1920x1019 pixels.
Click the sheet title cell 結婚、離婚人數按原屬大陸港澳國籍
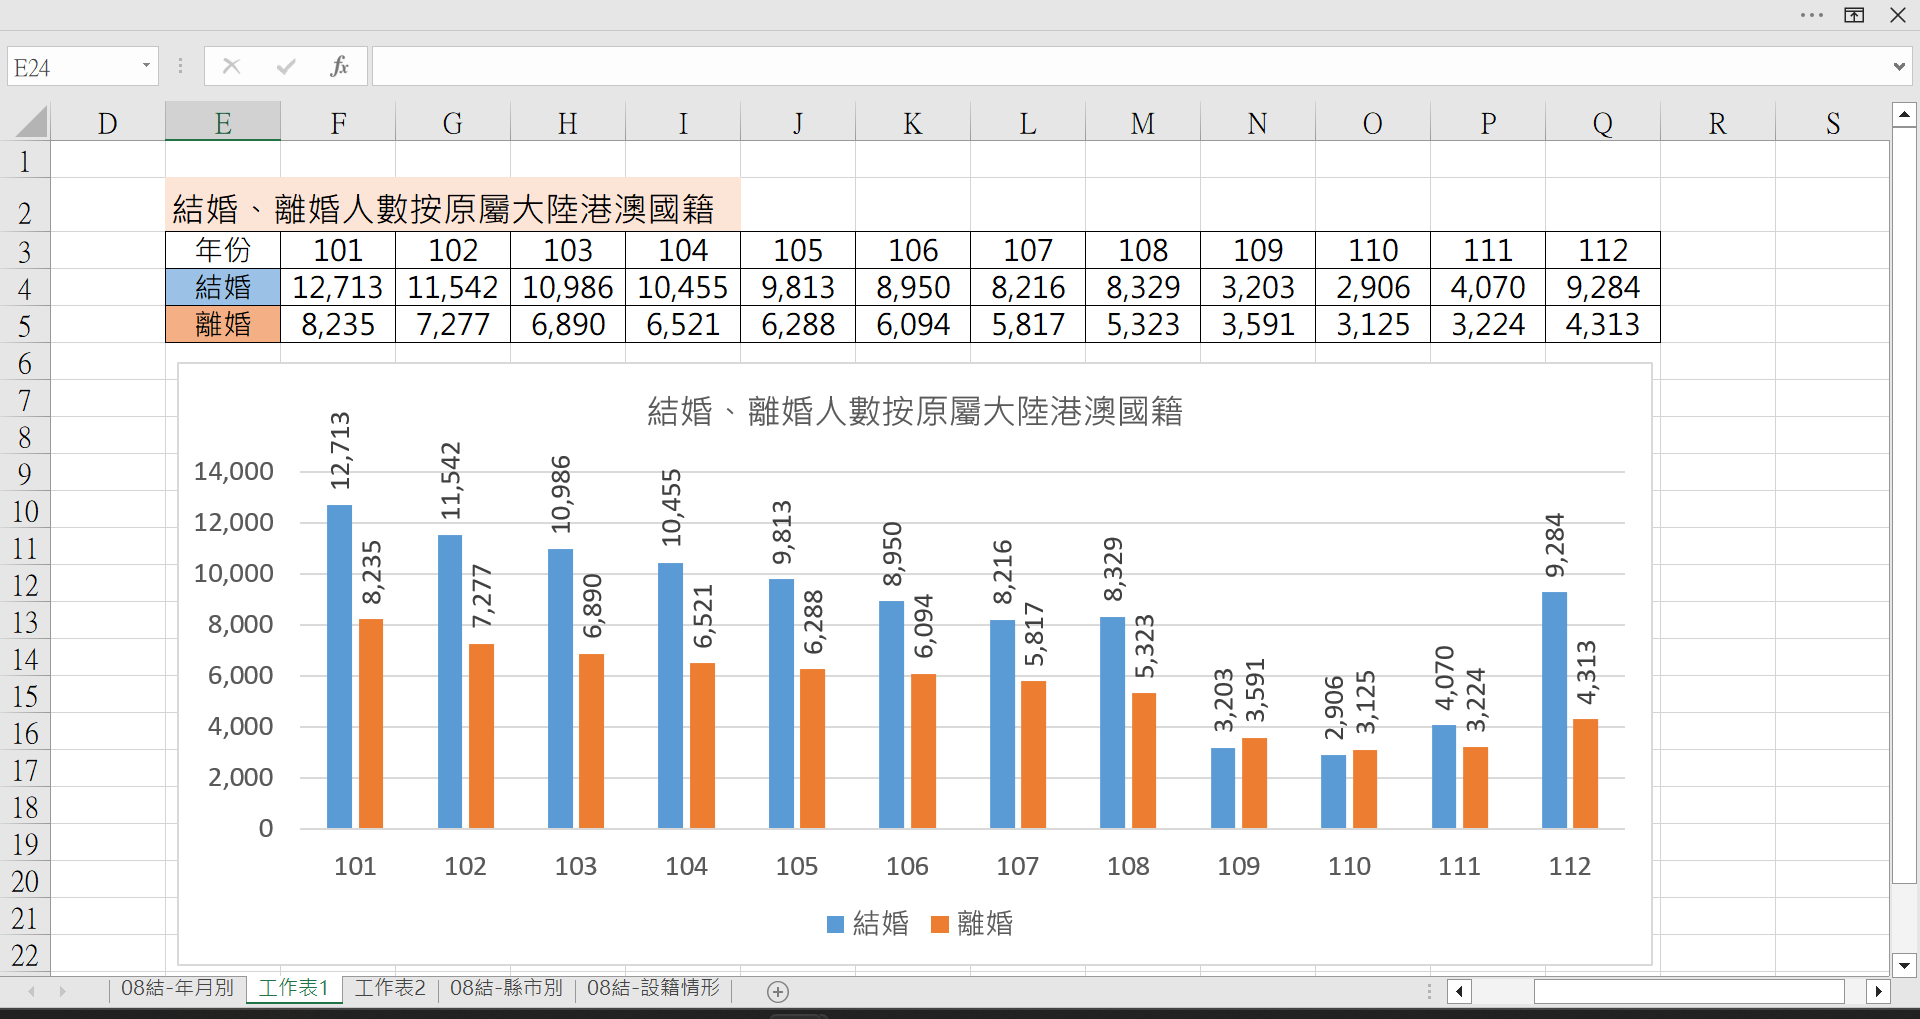click(x=453, y=206)
